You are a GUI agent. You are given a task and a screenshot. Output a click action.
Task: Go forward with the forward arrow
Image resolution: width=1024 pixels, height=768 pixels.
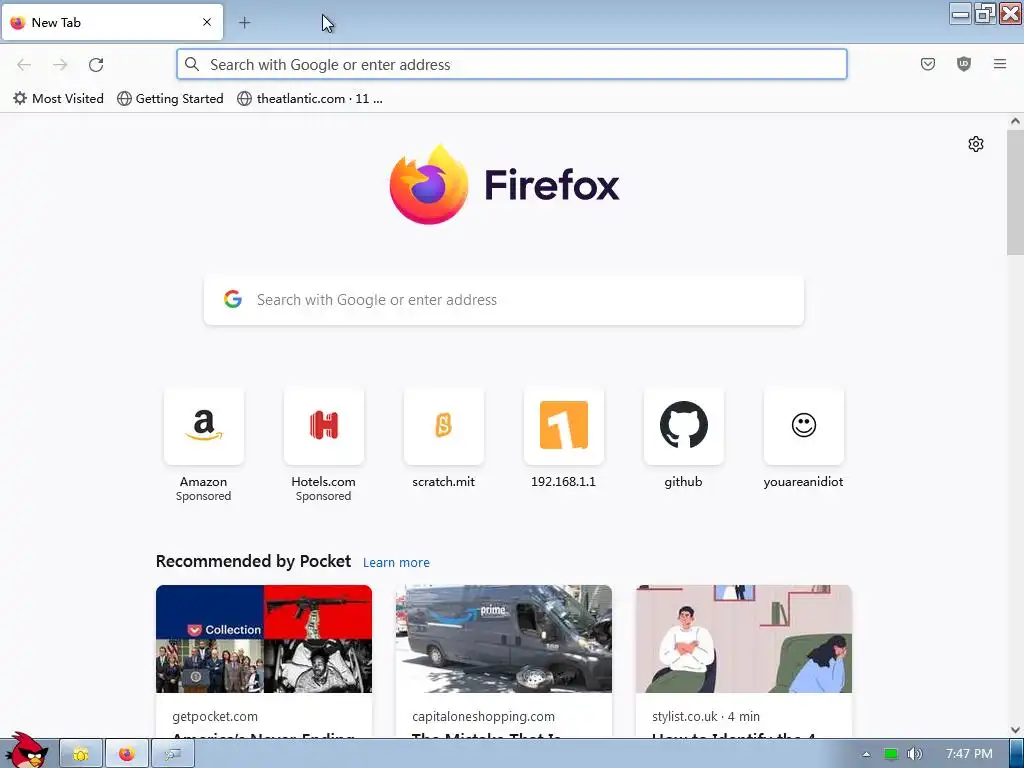click(x=60, y=64)
